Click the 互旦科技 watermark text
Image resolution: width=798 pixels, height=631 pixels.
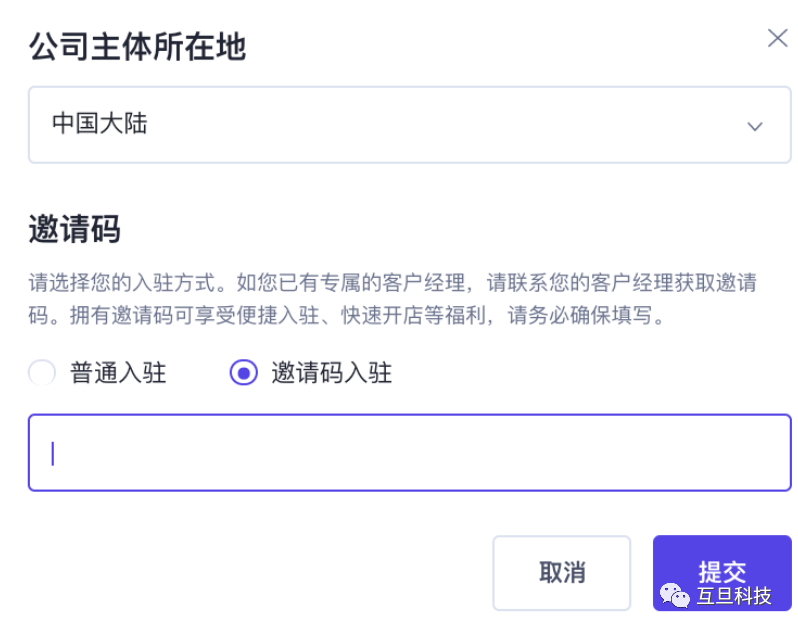734,596
